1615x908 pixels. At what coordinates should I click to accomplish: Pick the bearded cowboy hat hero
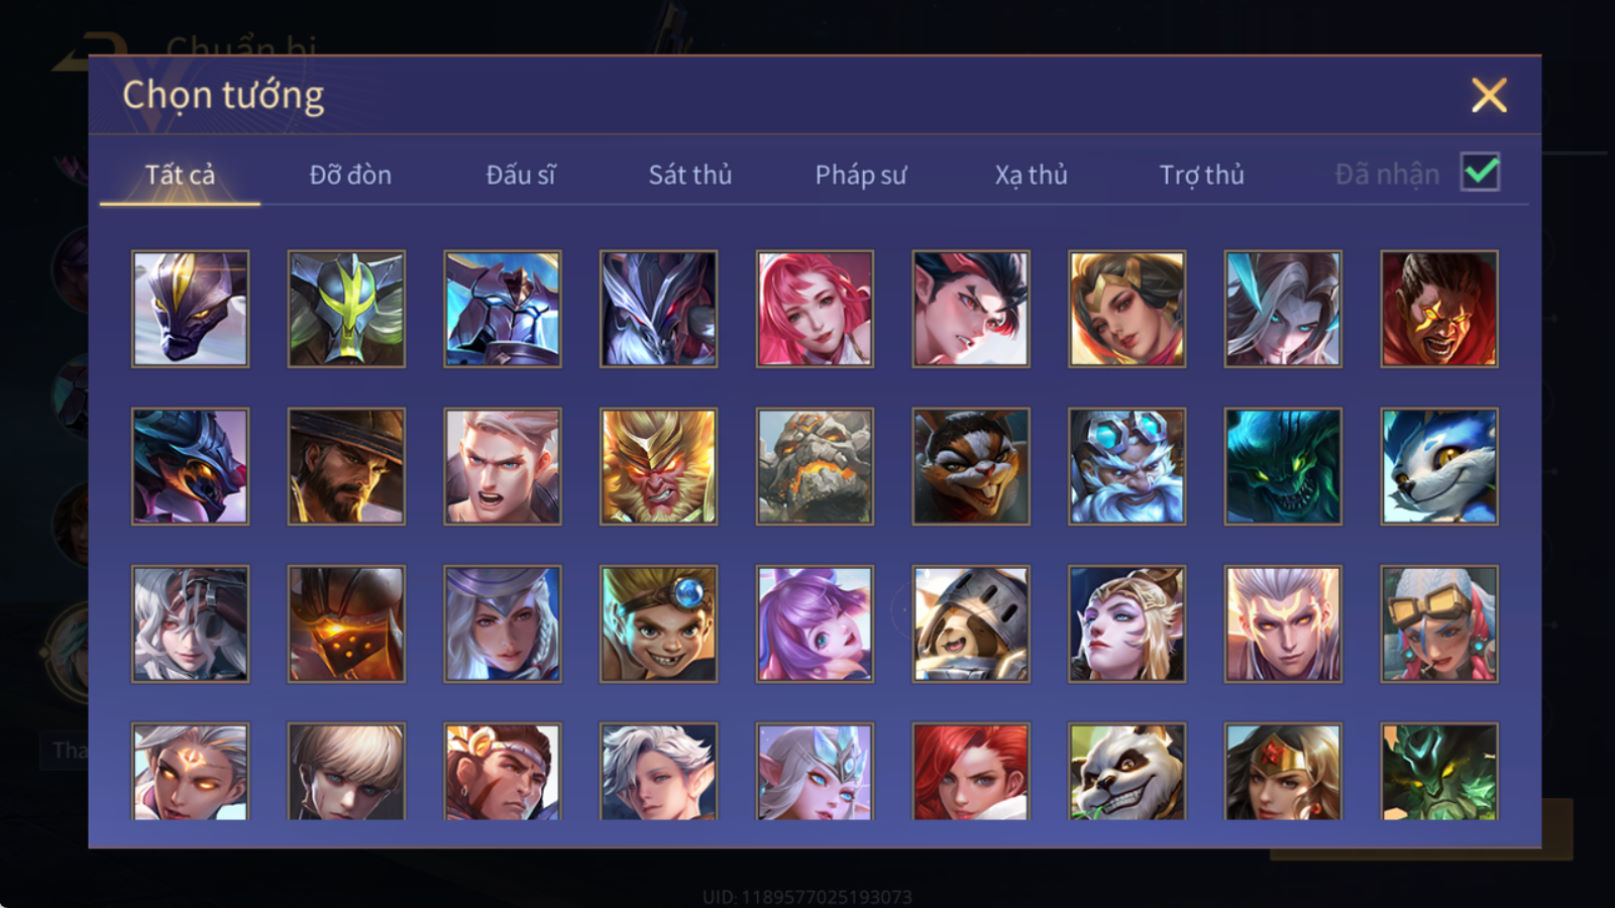pyautogui.click(x=347, y=466)
